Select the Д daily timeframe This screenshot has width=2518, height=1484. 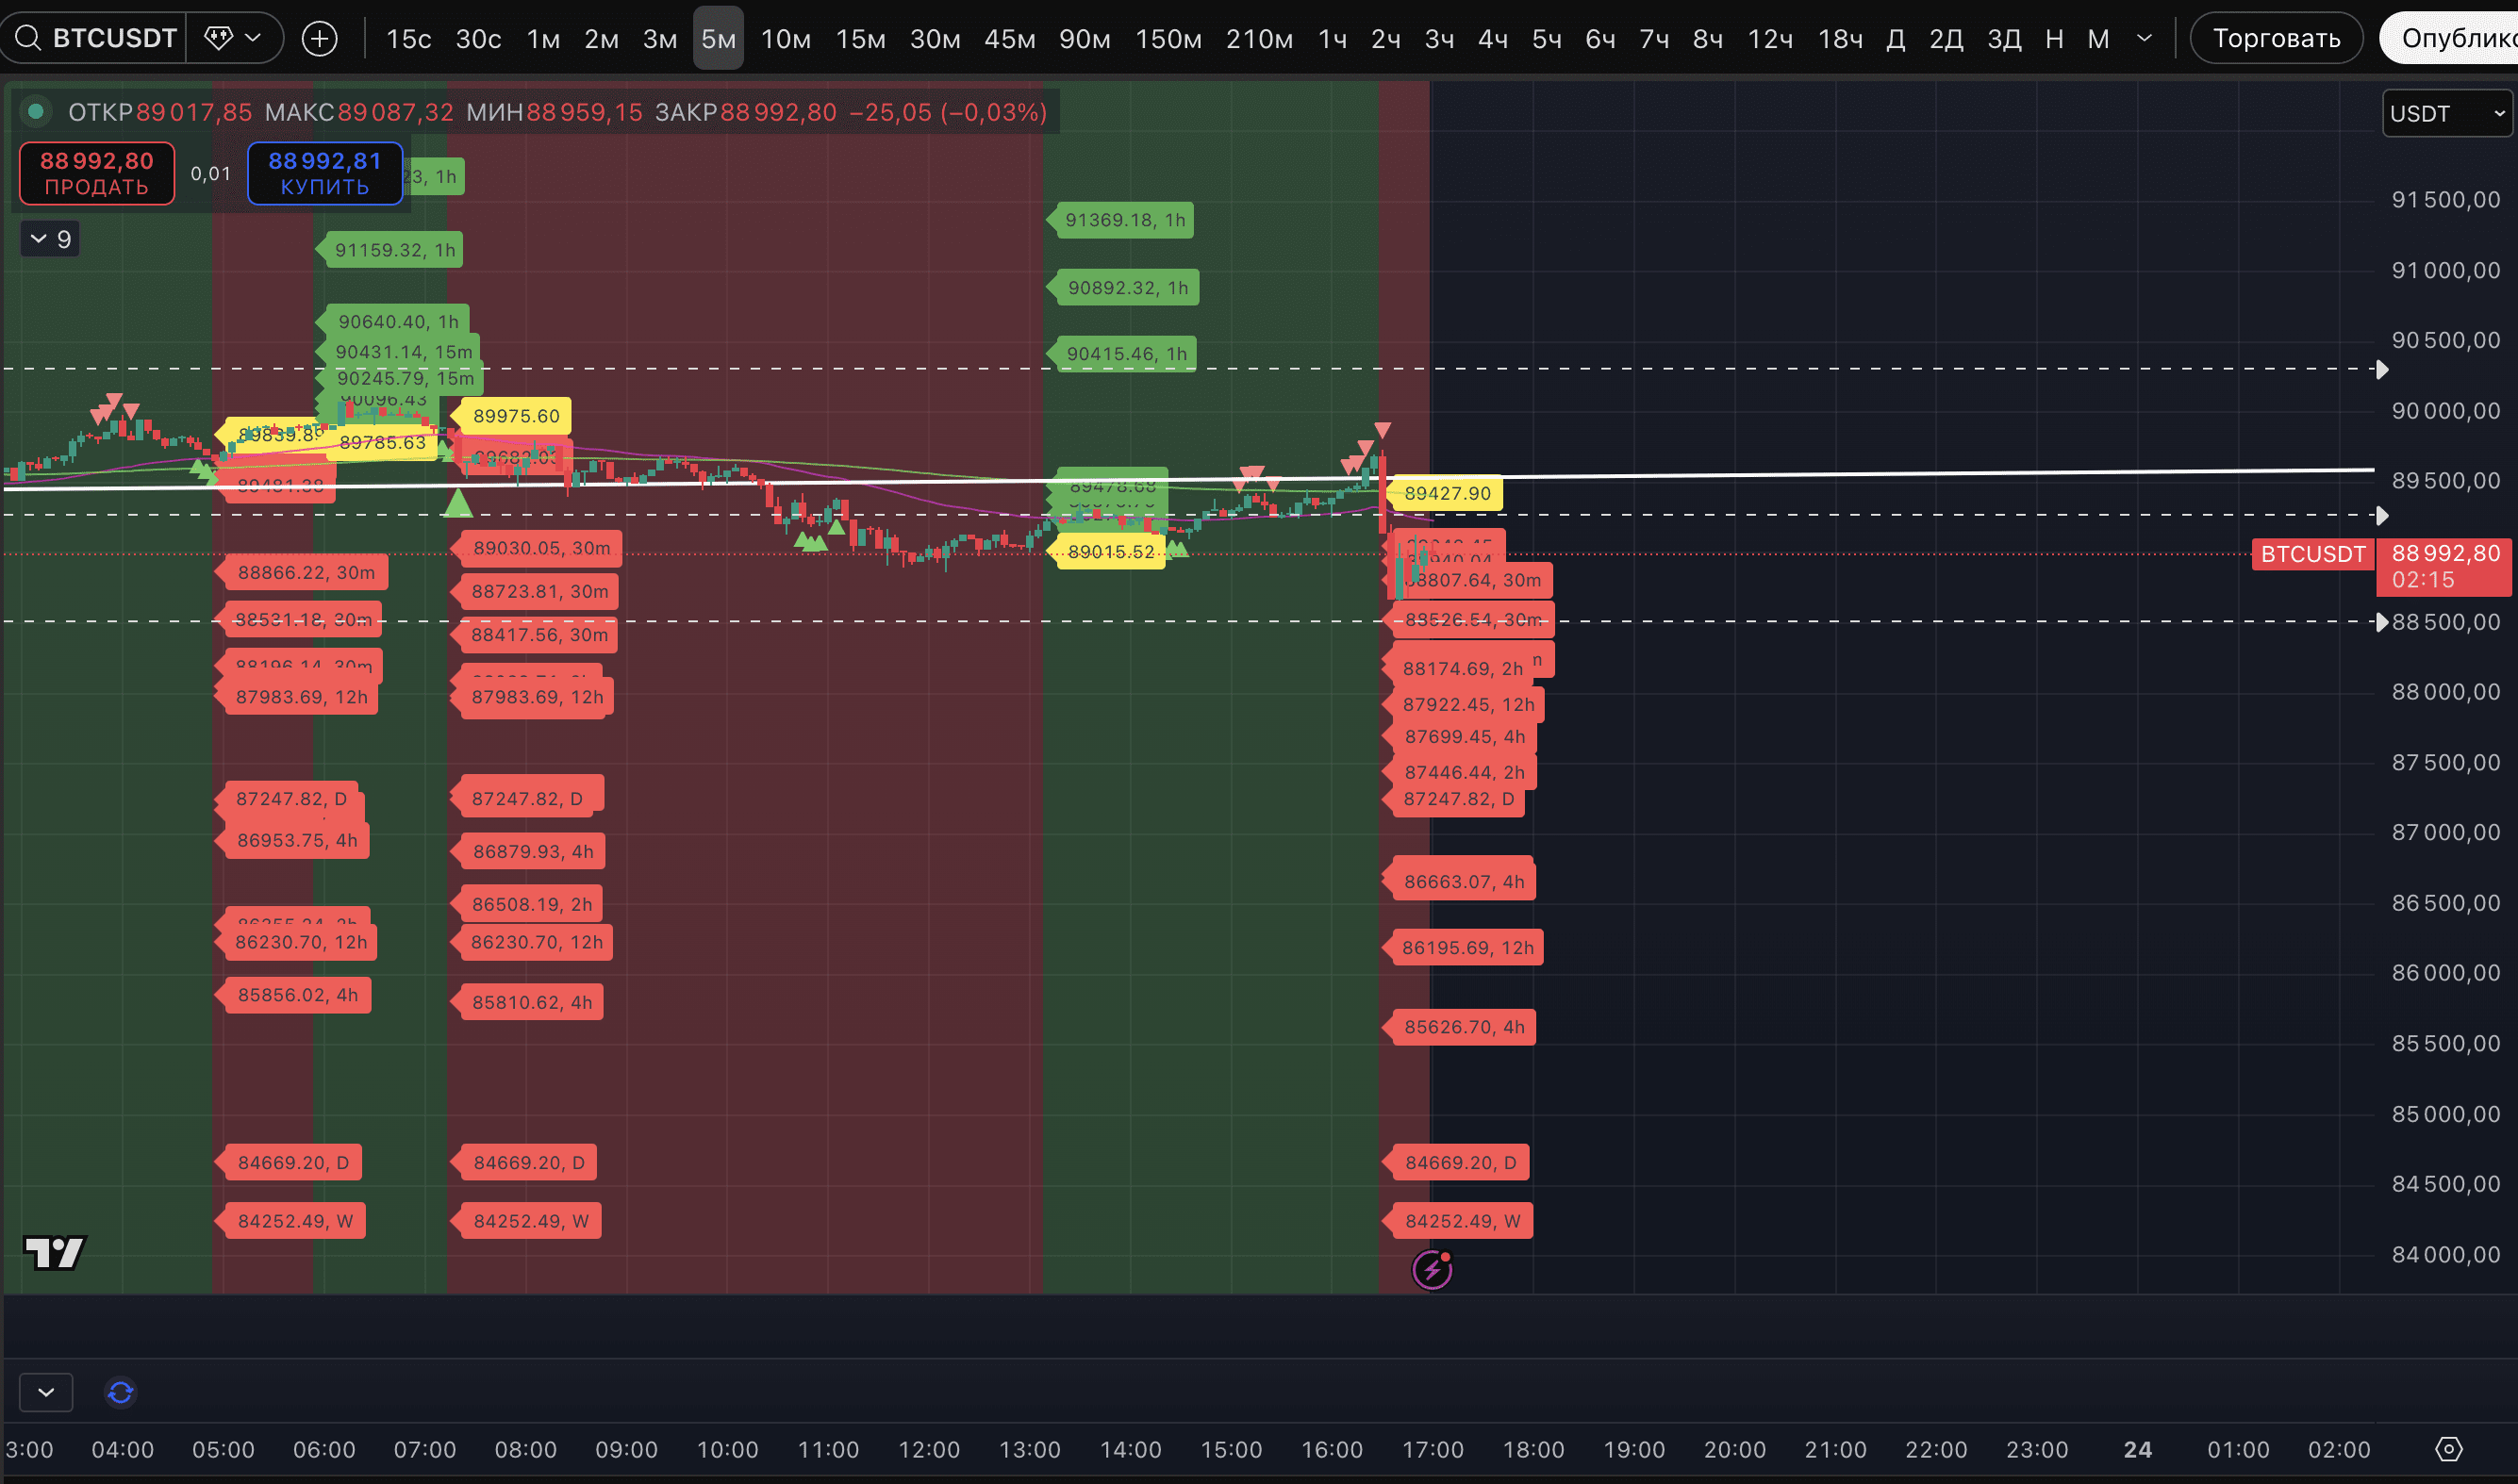tap(1895, 39)
